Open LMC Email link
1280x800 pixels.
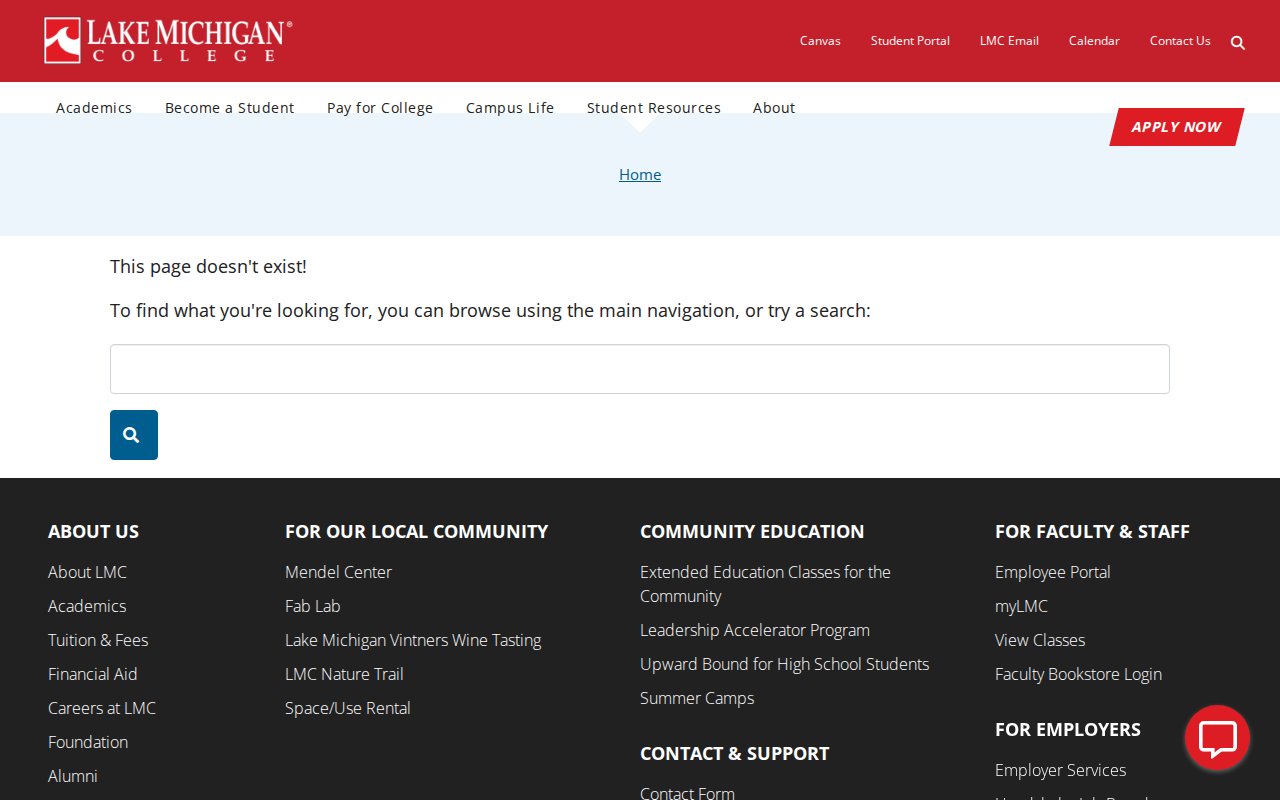pyautogui.click(x=1009, y=41)
